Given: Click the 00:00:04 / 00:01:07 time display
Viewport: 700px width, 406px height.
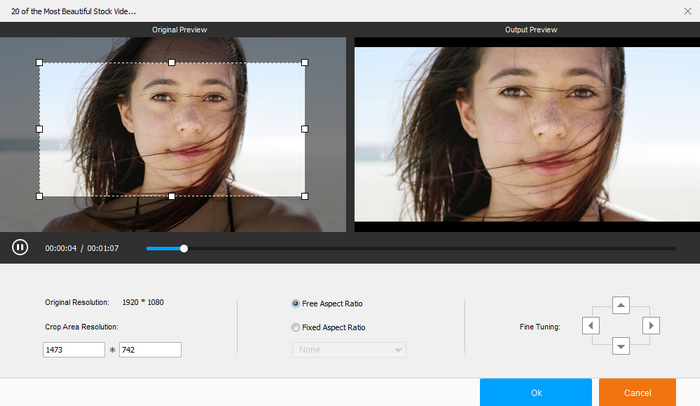Looking at the screenshot, I should [82, 248].
